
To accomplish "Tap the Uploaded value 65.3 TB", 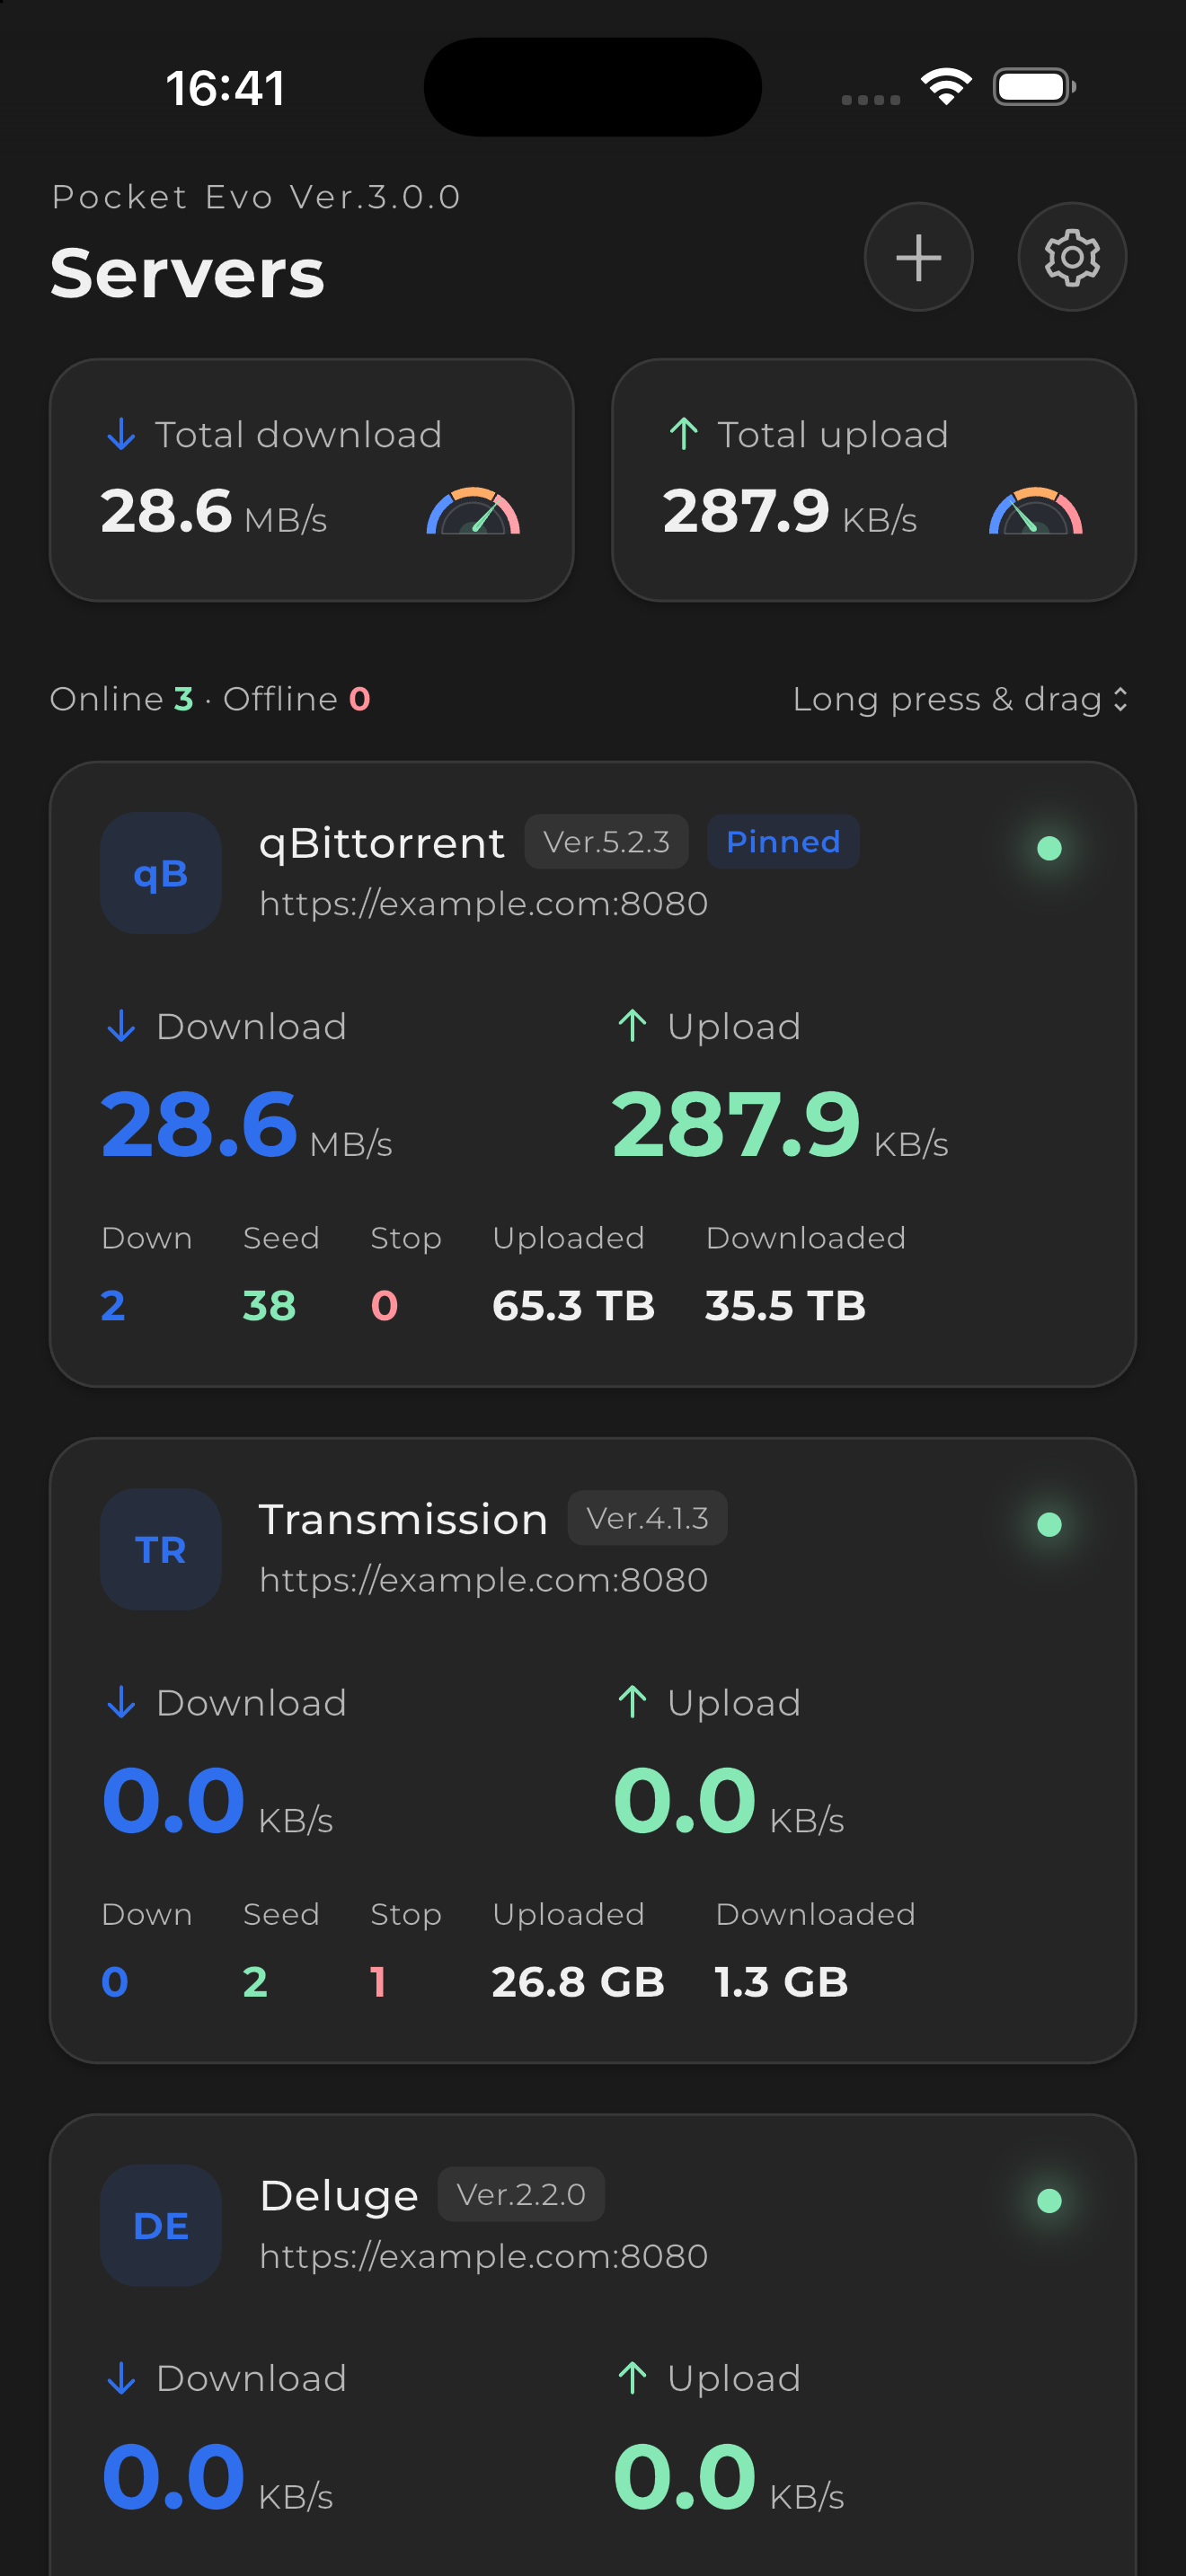I will coord(573,1305).
